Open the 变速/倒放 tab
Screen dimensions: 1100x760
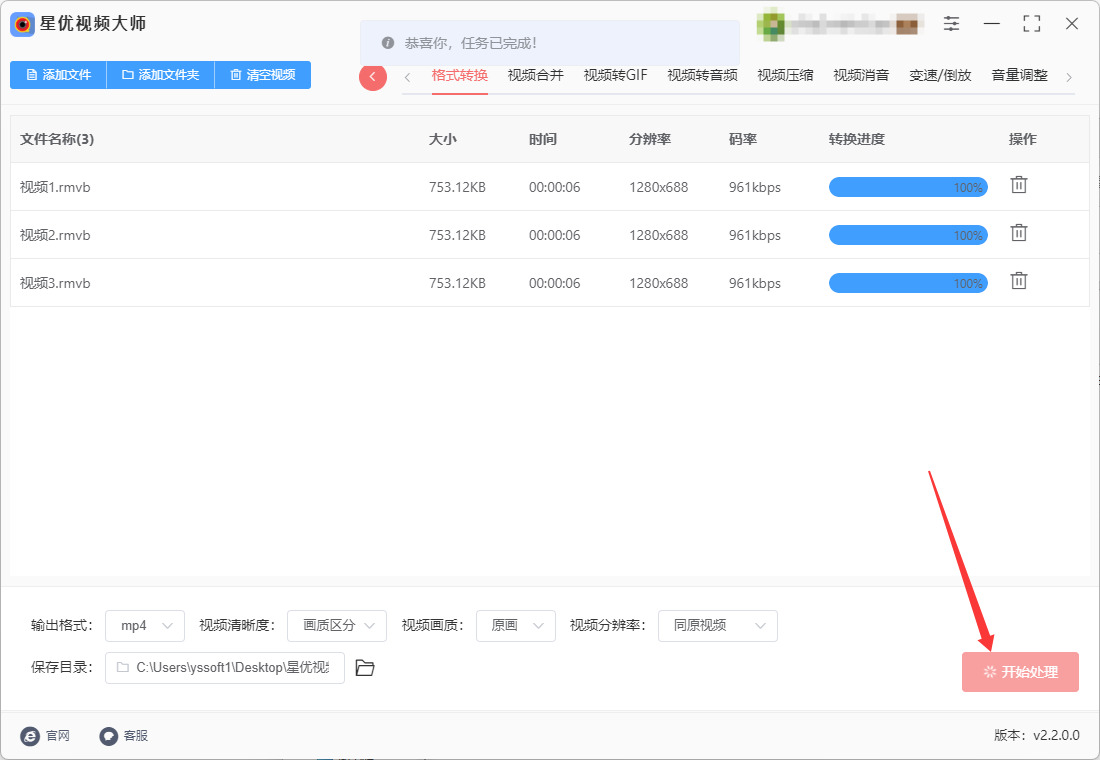click(940, 76)
